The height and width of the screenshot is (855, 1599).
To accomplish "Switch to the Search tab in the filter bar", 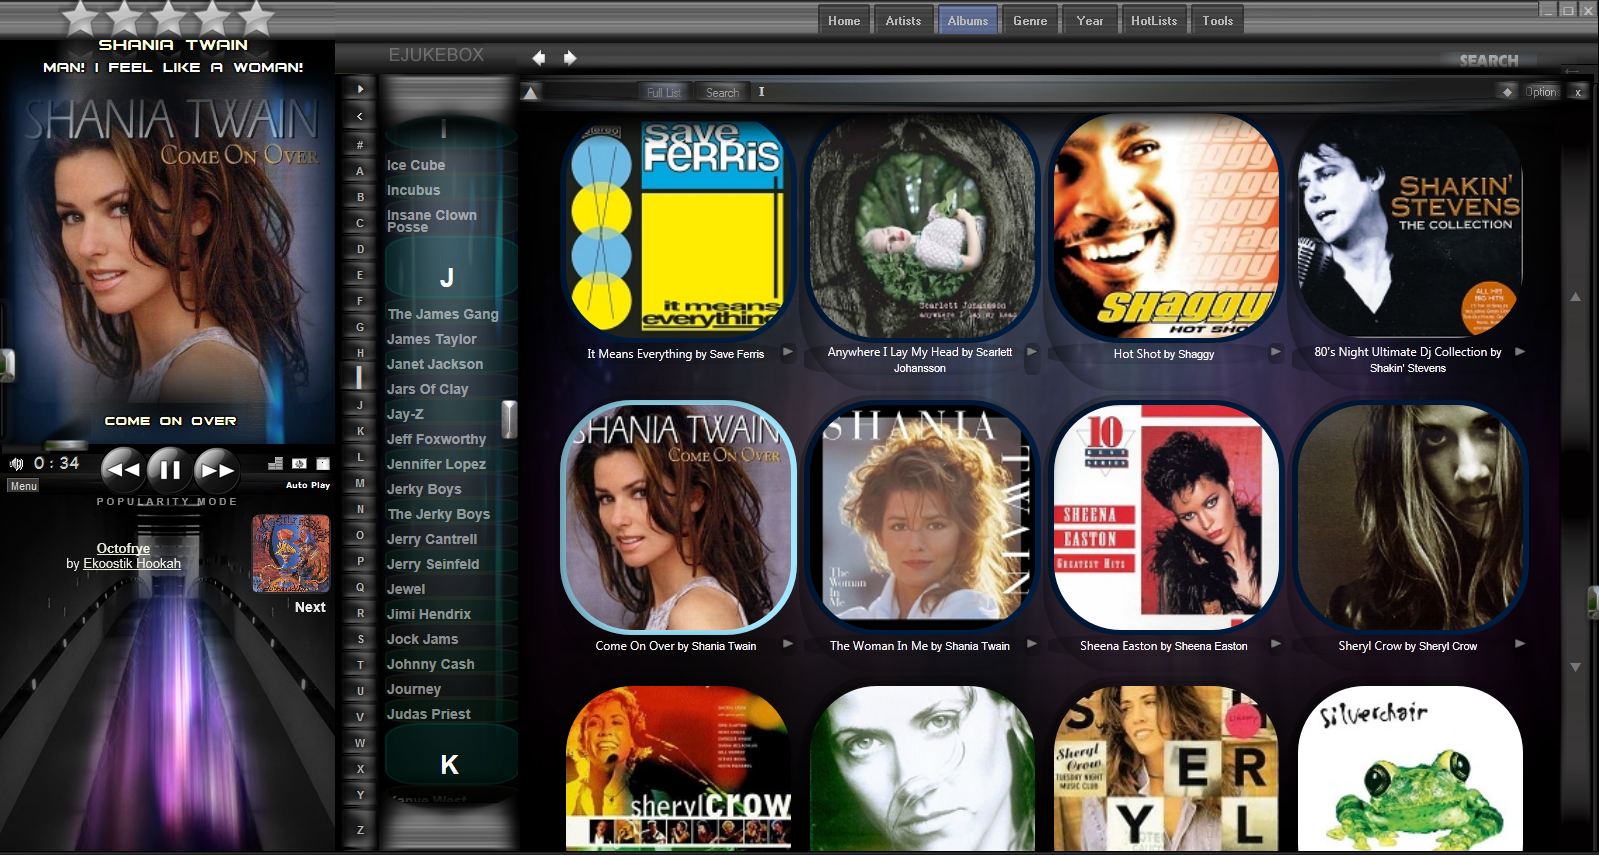I will 722,92.
